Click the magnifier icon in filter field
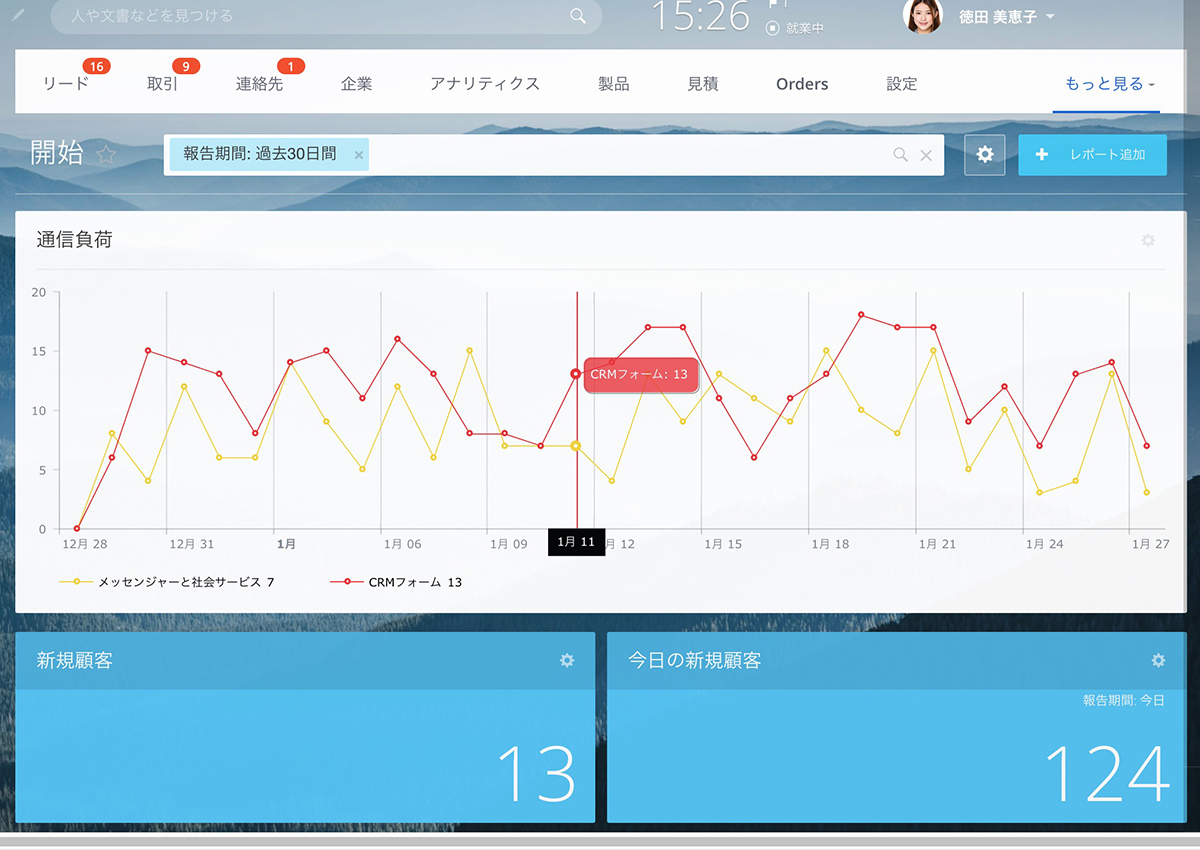 [x=900, y=155]
